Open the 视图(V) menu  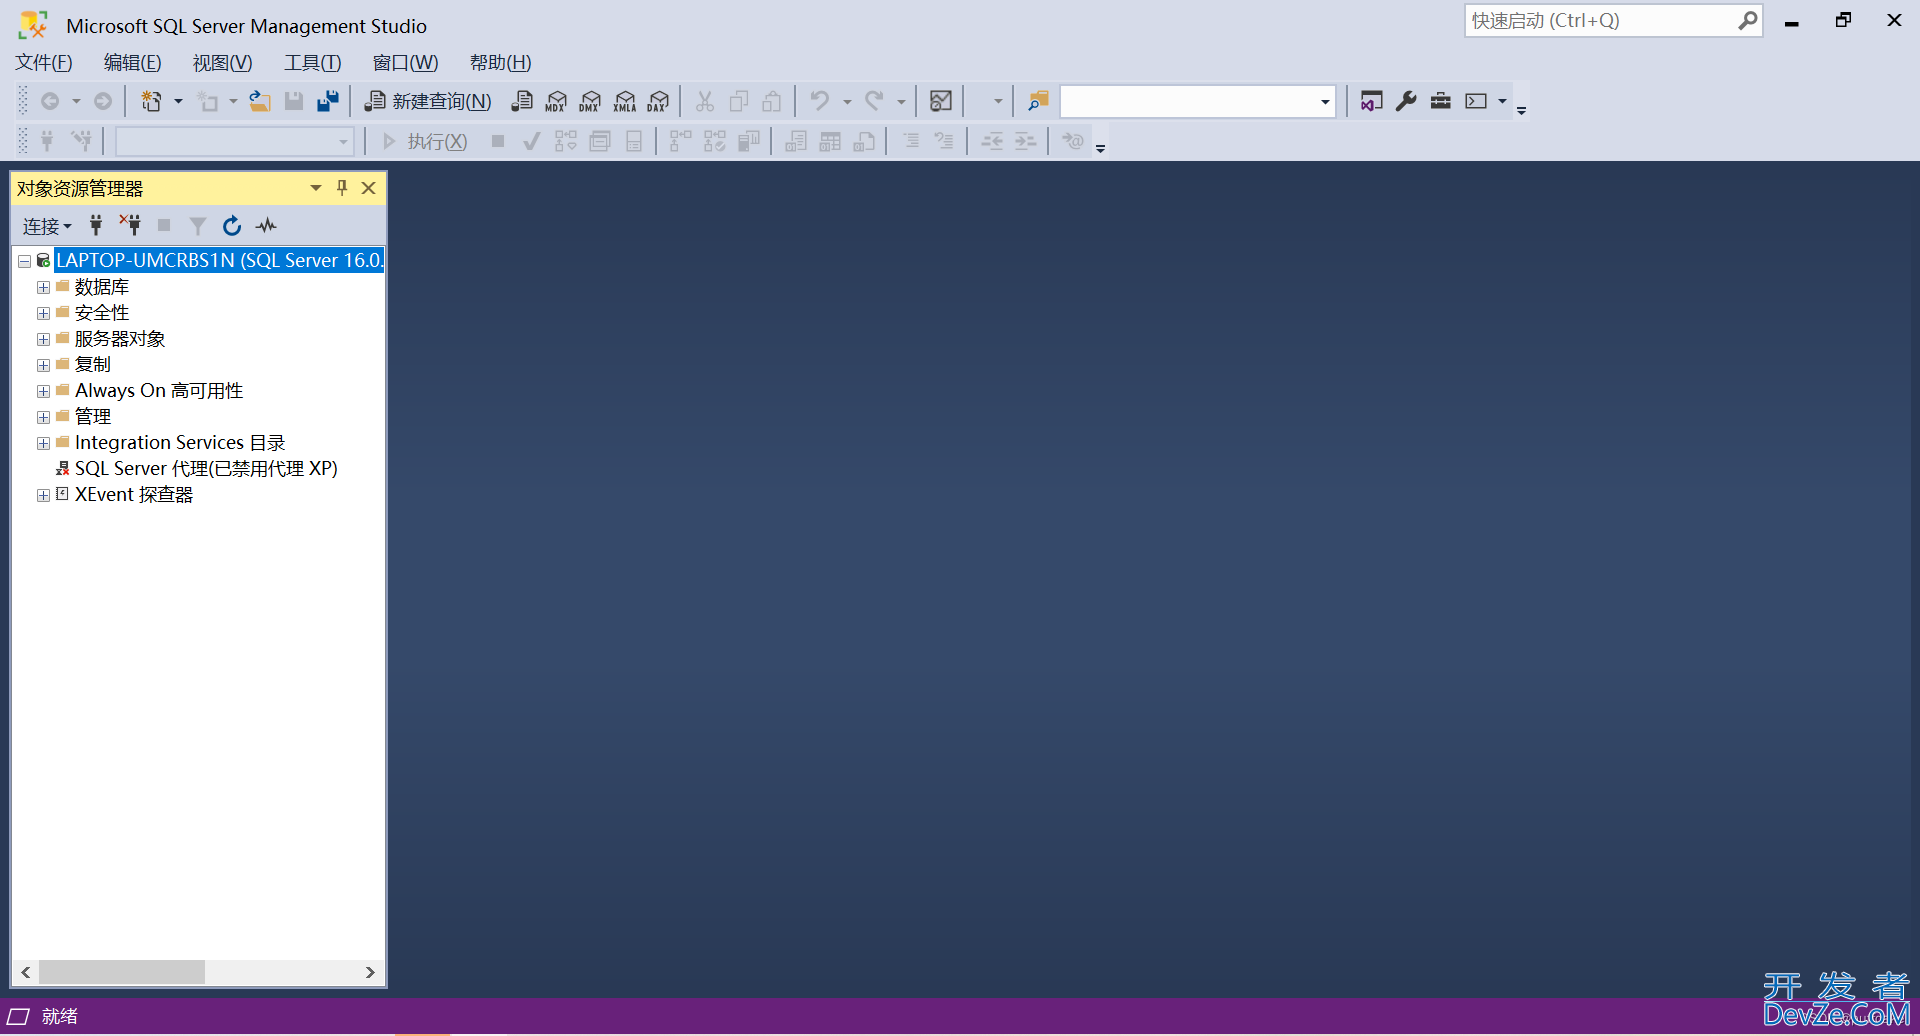pos(223,63)
